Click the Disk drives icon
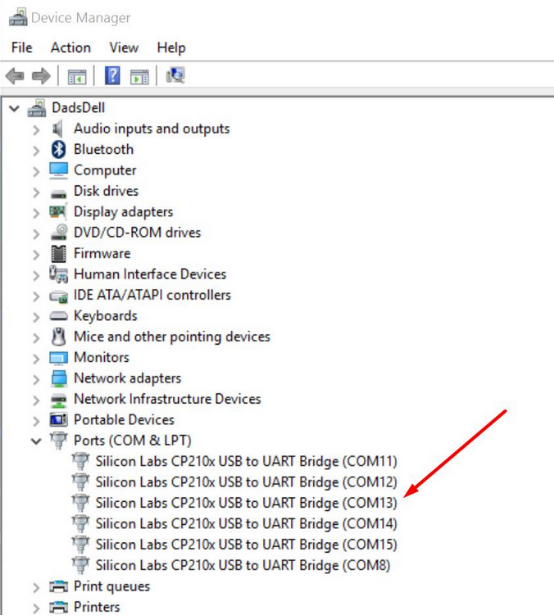554x616 pixels. click(x=59, y=193)
